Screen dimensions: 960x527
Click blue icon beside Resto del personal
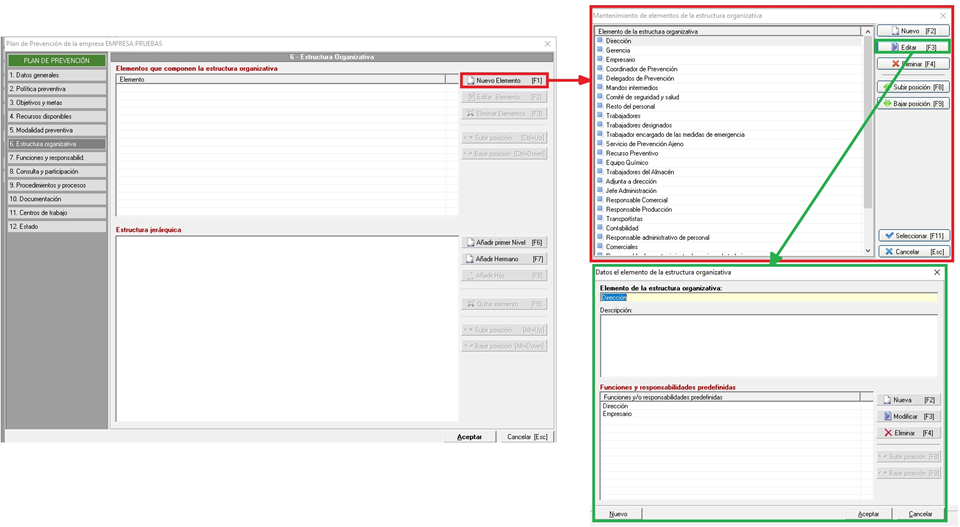(600, 106)
